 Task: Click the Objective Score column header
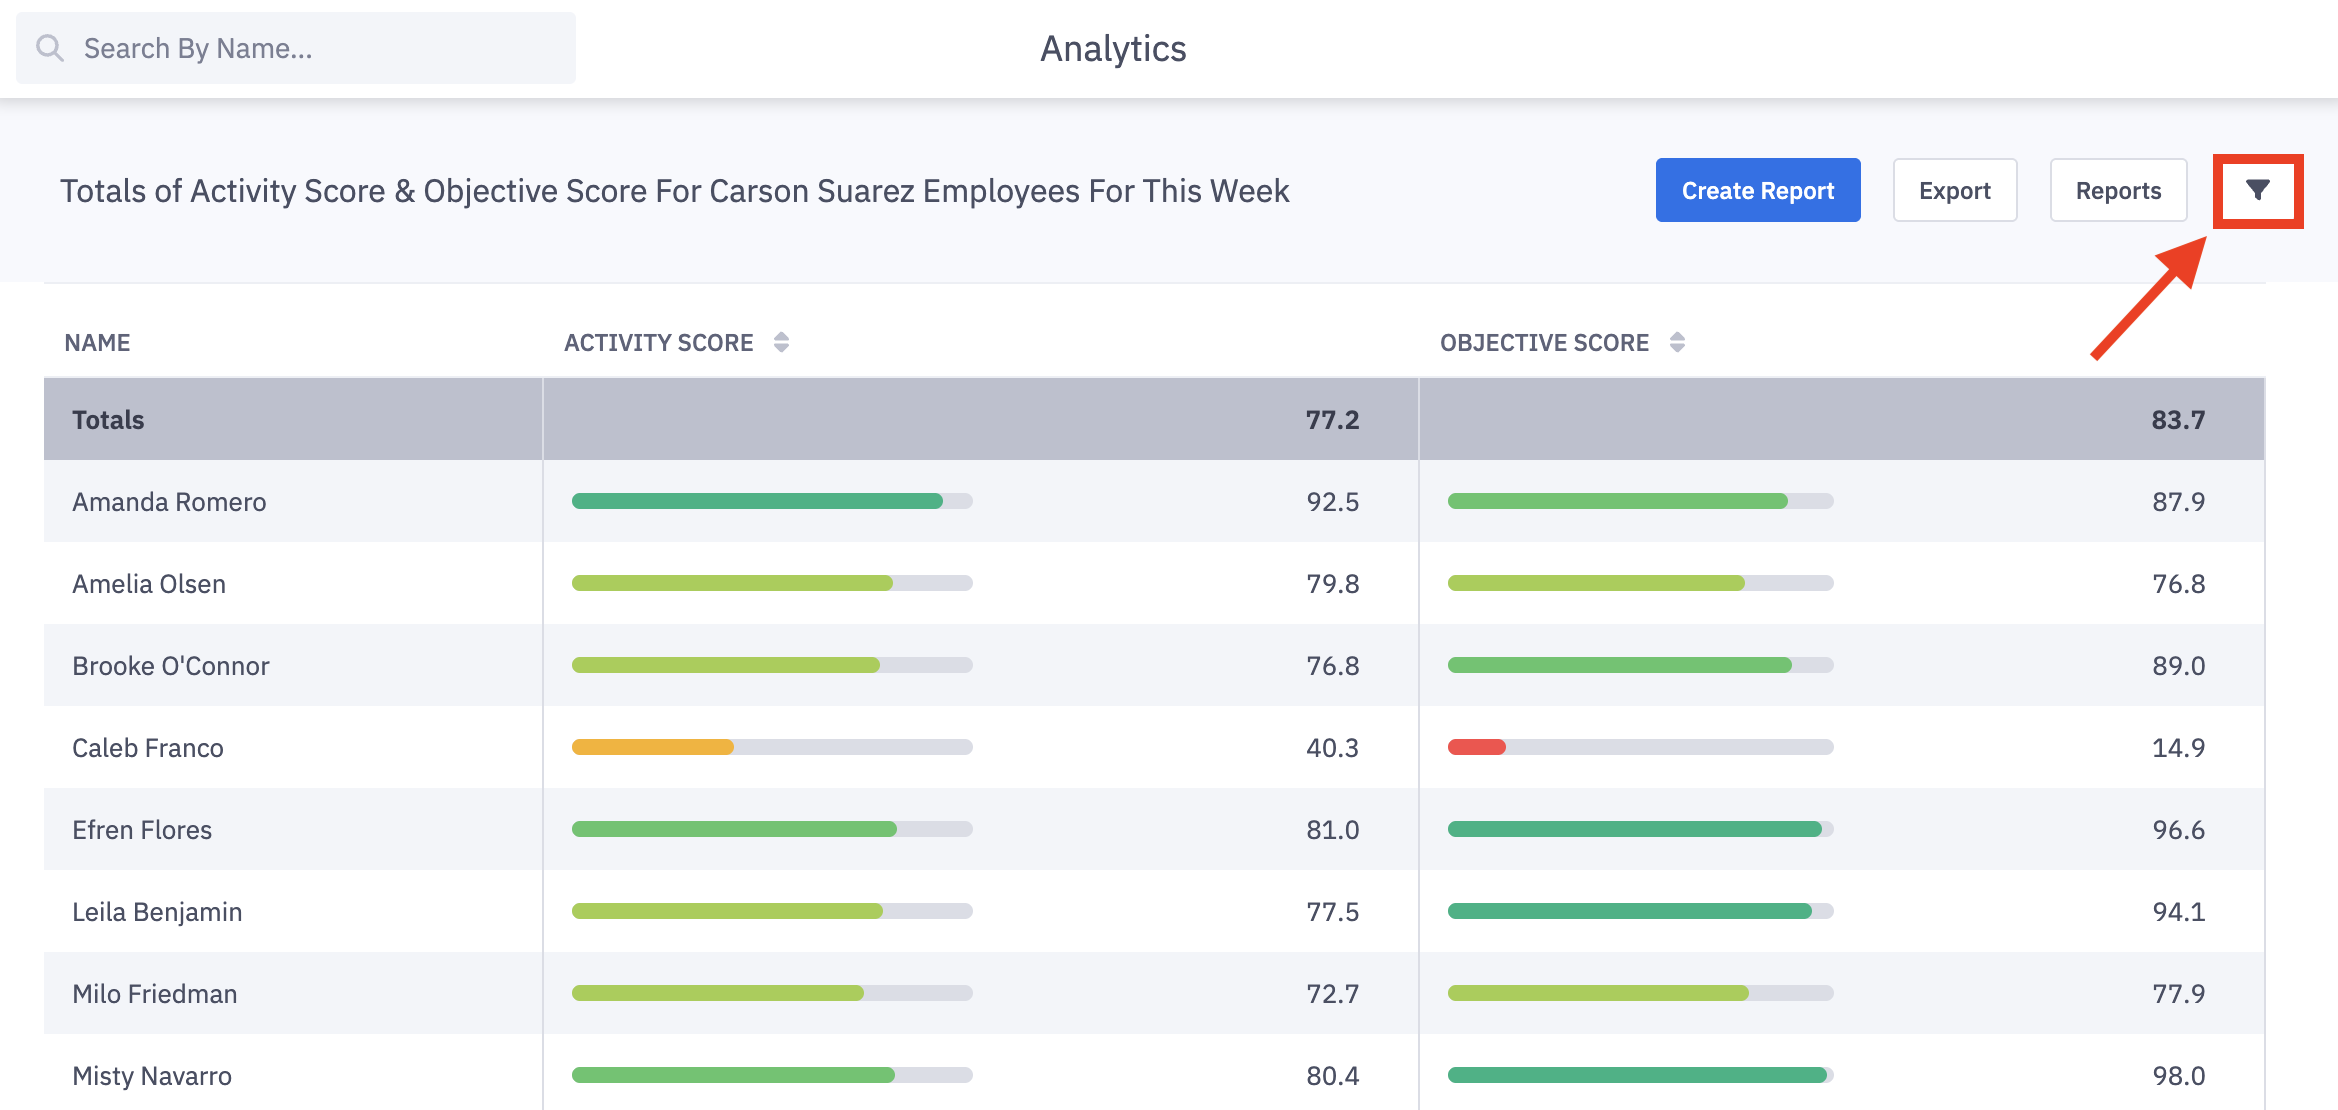1543,342
